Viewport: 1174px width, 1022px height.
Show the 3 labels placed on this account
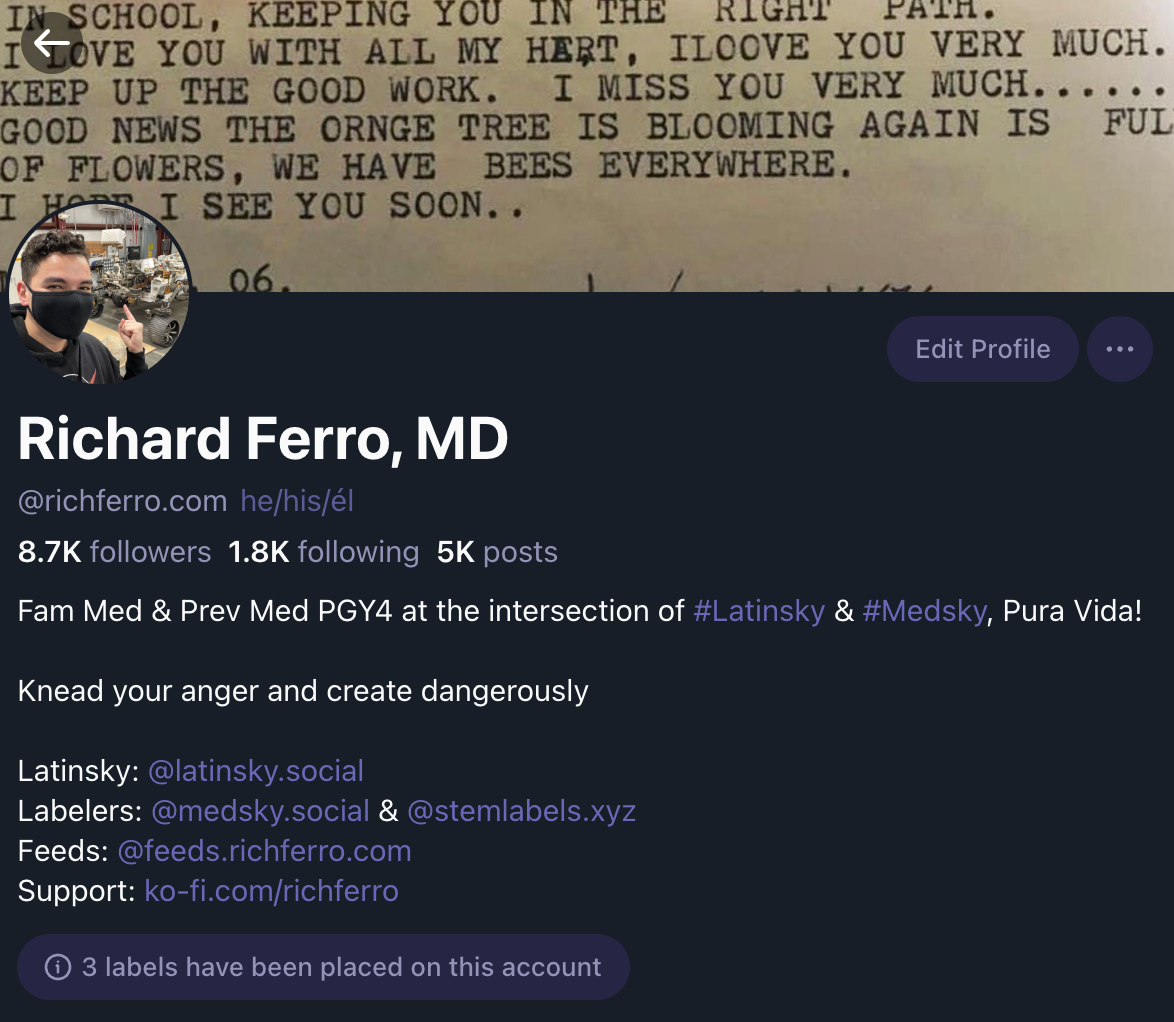[x=341, y=967]
